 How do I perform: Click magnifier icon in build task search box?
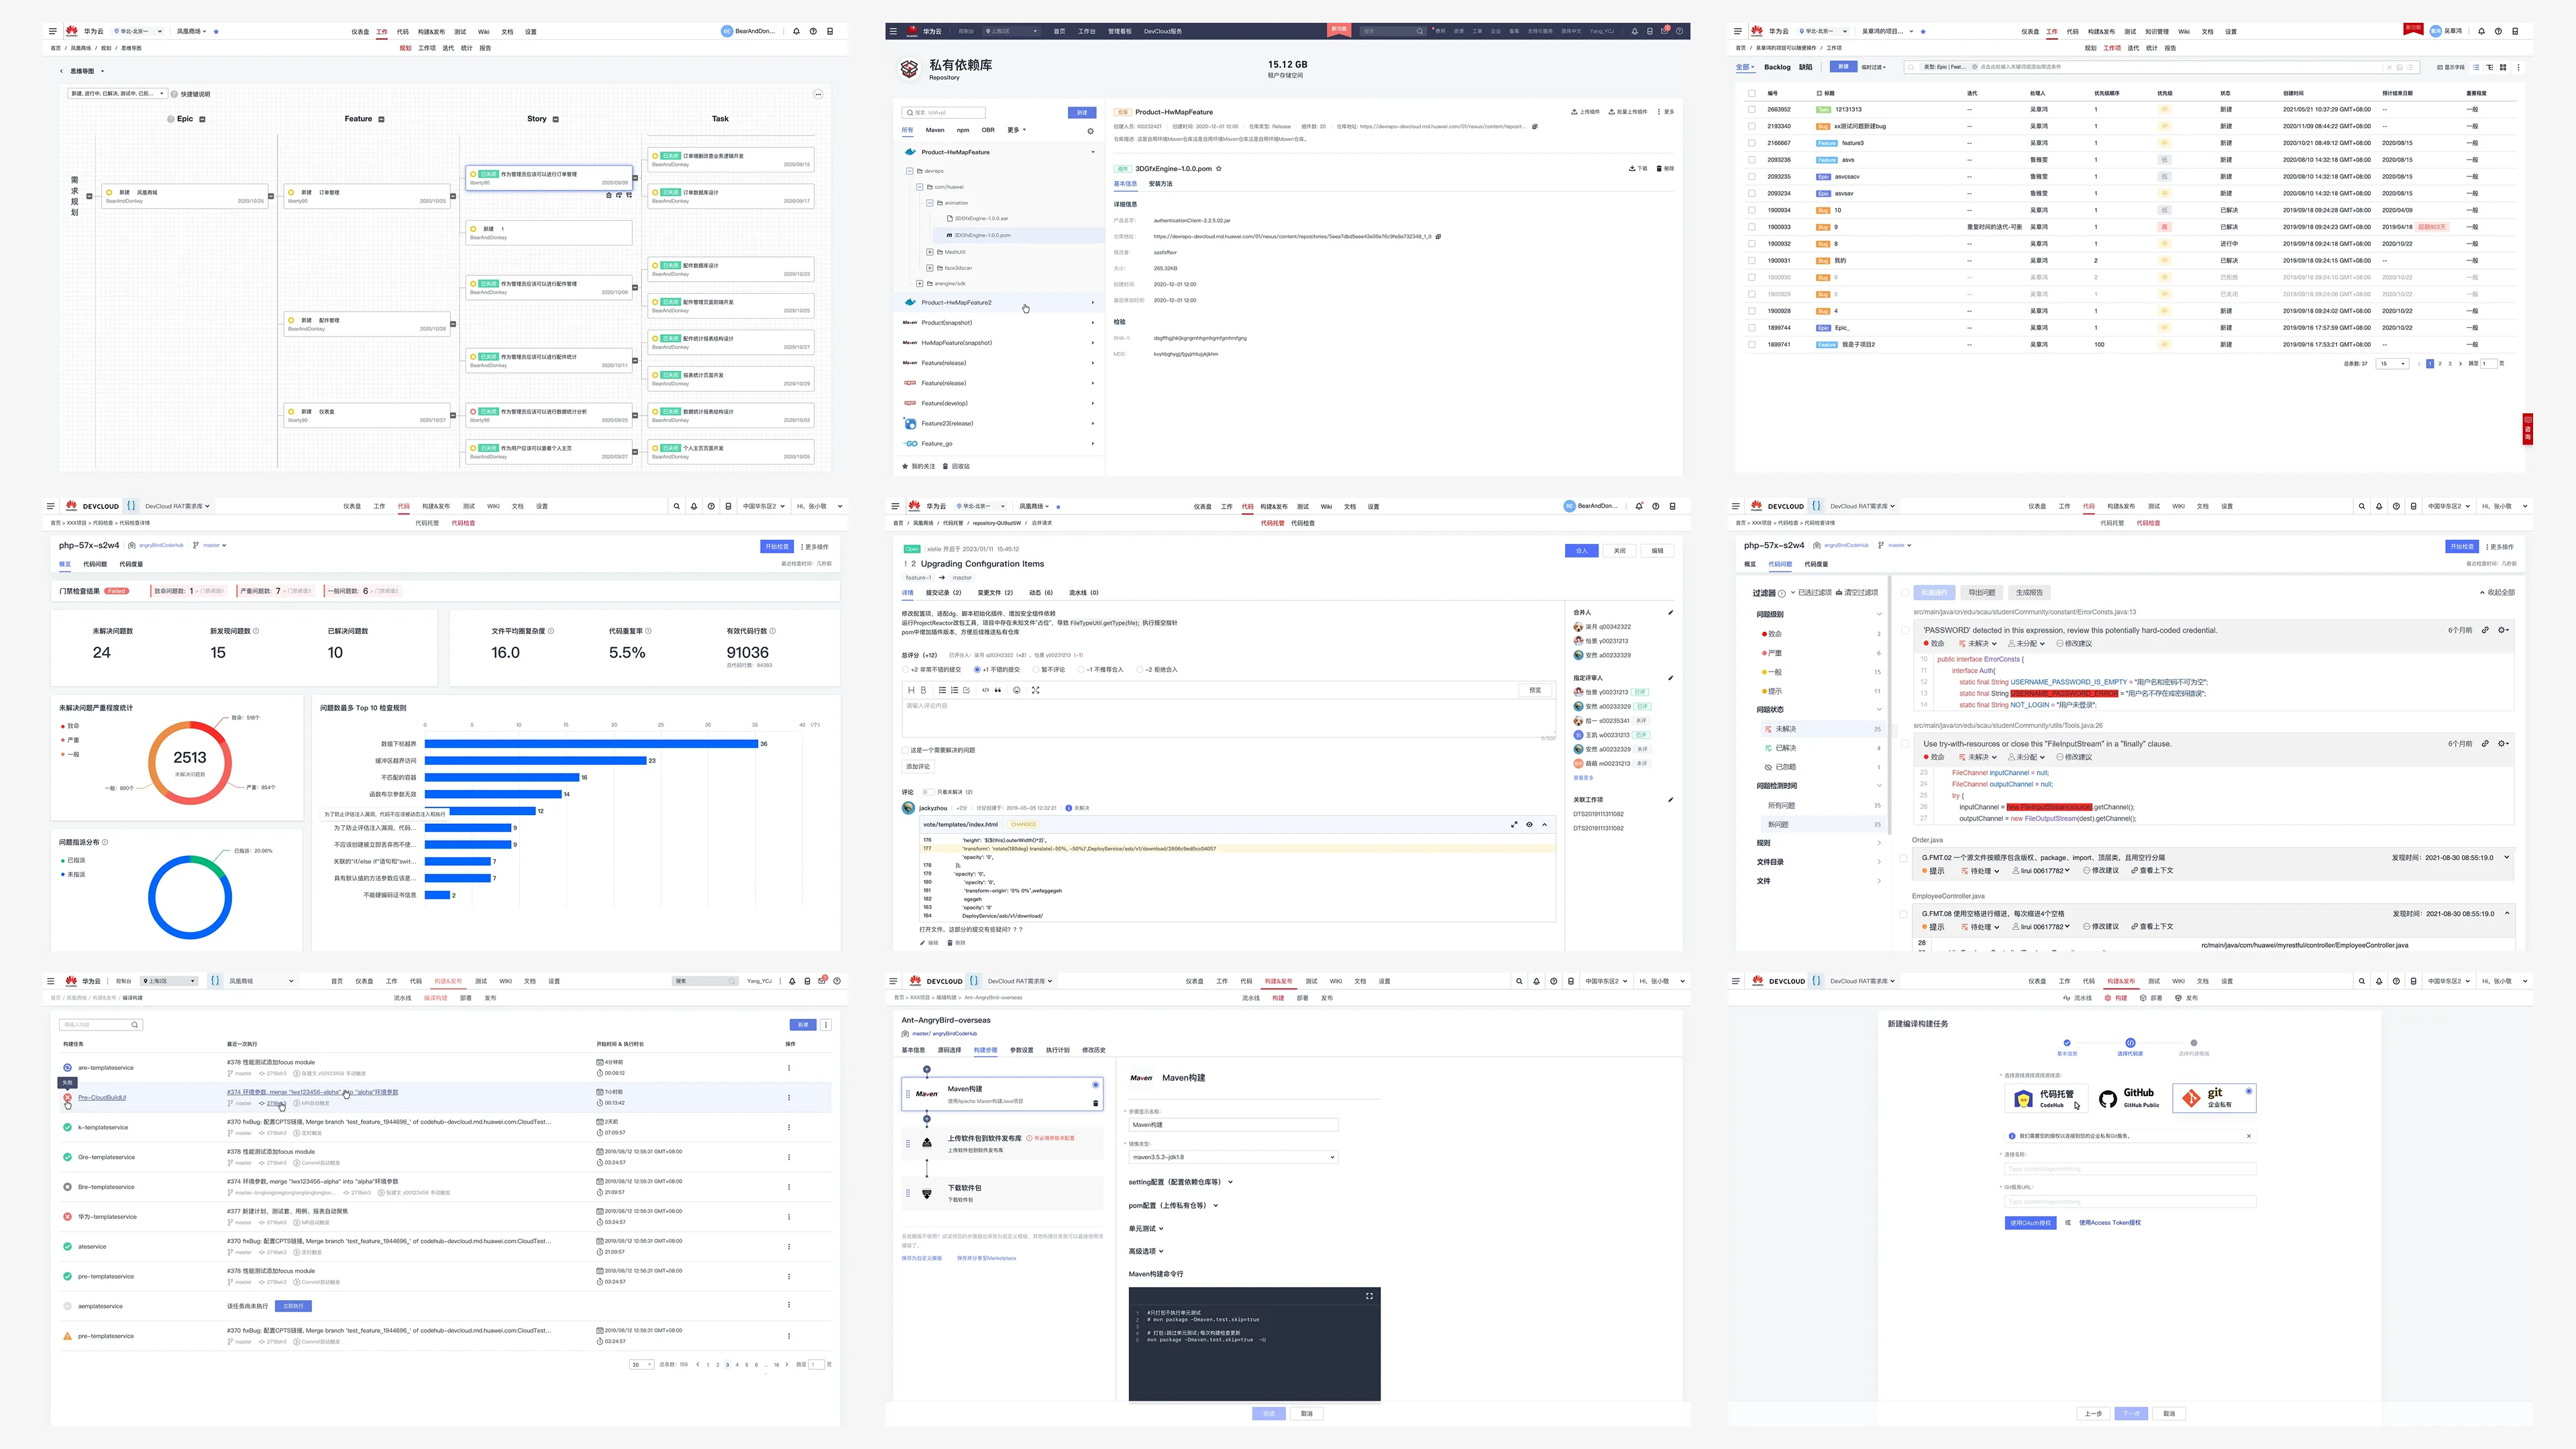pos(135,1025)
